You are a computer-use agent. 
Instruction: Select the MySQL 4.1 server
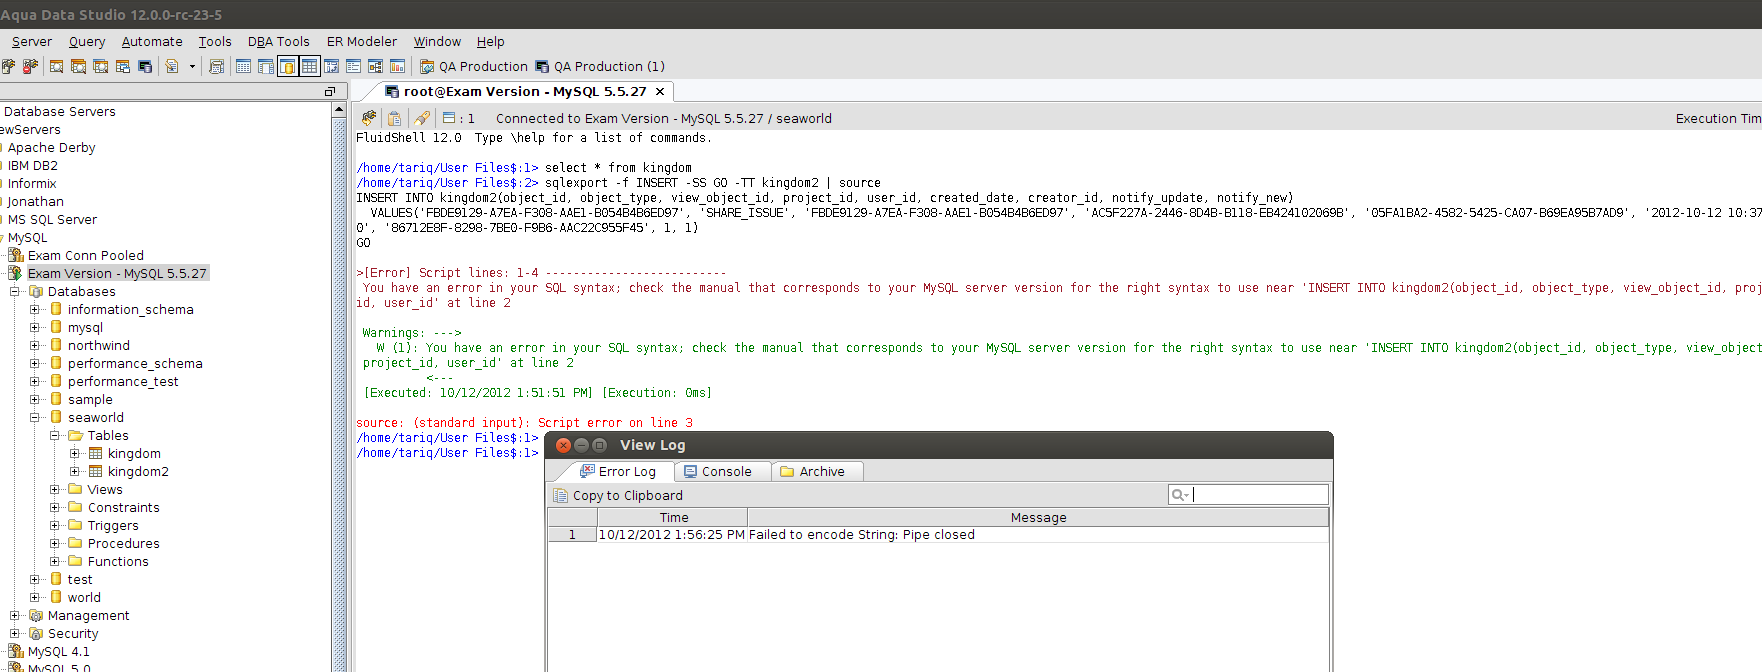pyautogui.click(x=58, y=651)
